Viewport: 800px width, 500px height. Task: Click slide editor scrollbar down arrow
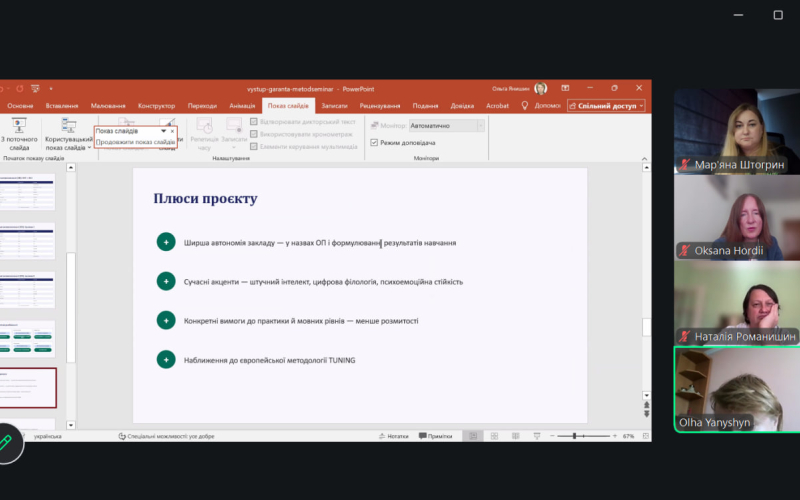[x=646, y=395]
